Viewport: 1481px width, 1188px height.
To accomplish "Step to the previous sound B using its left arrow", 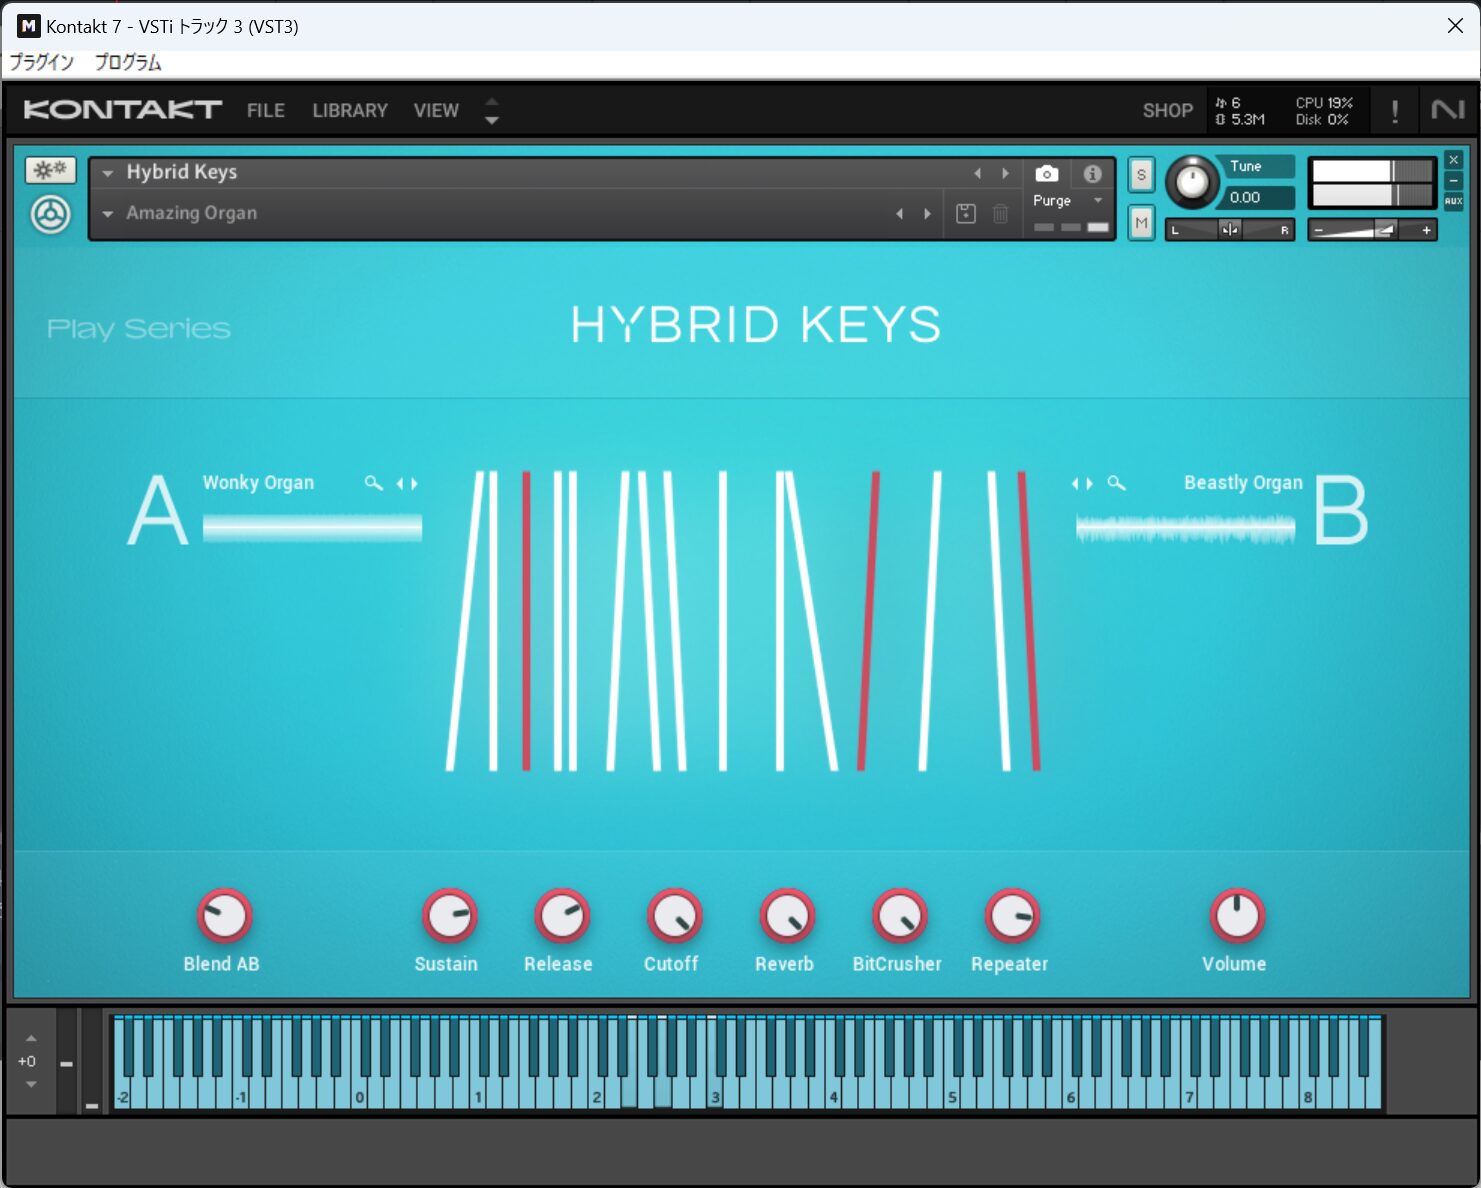I will coord(1075,483).
